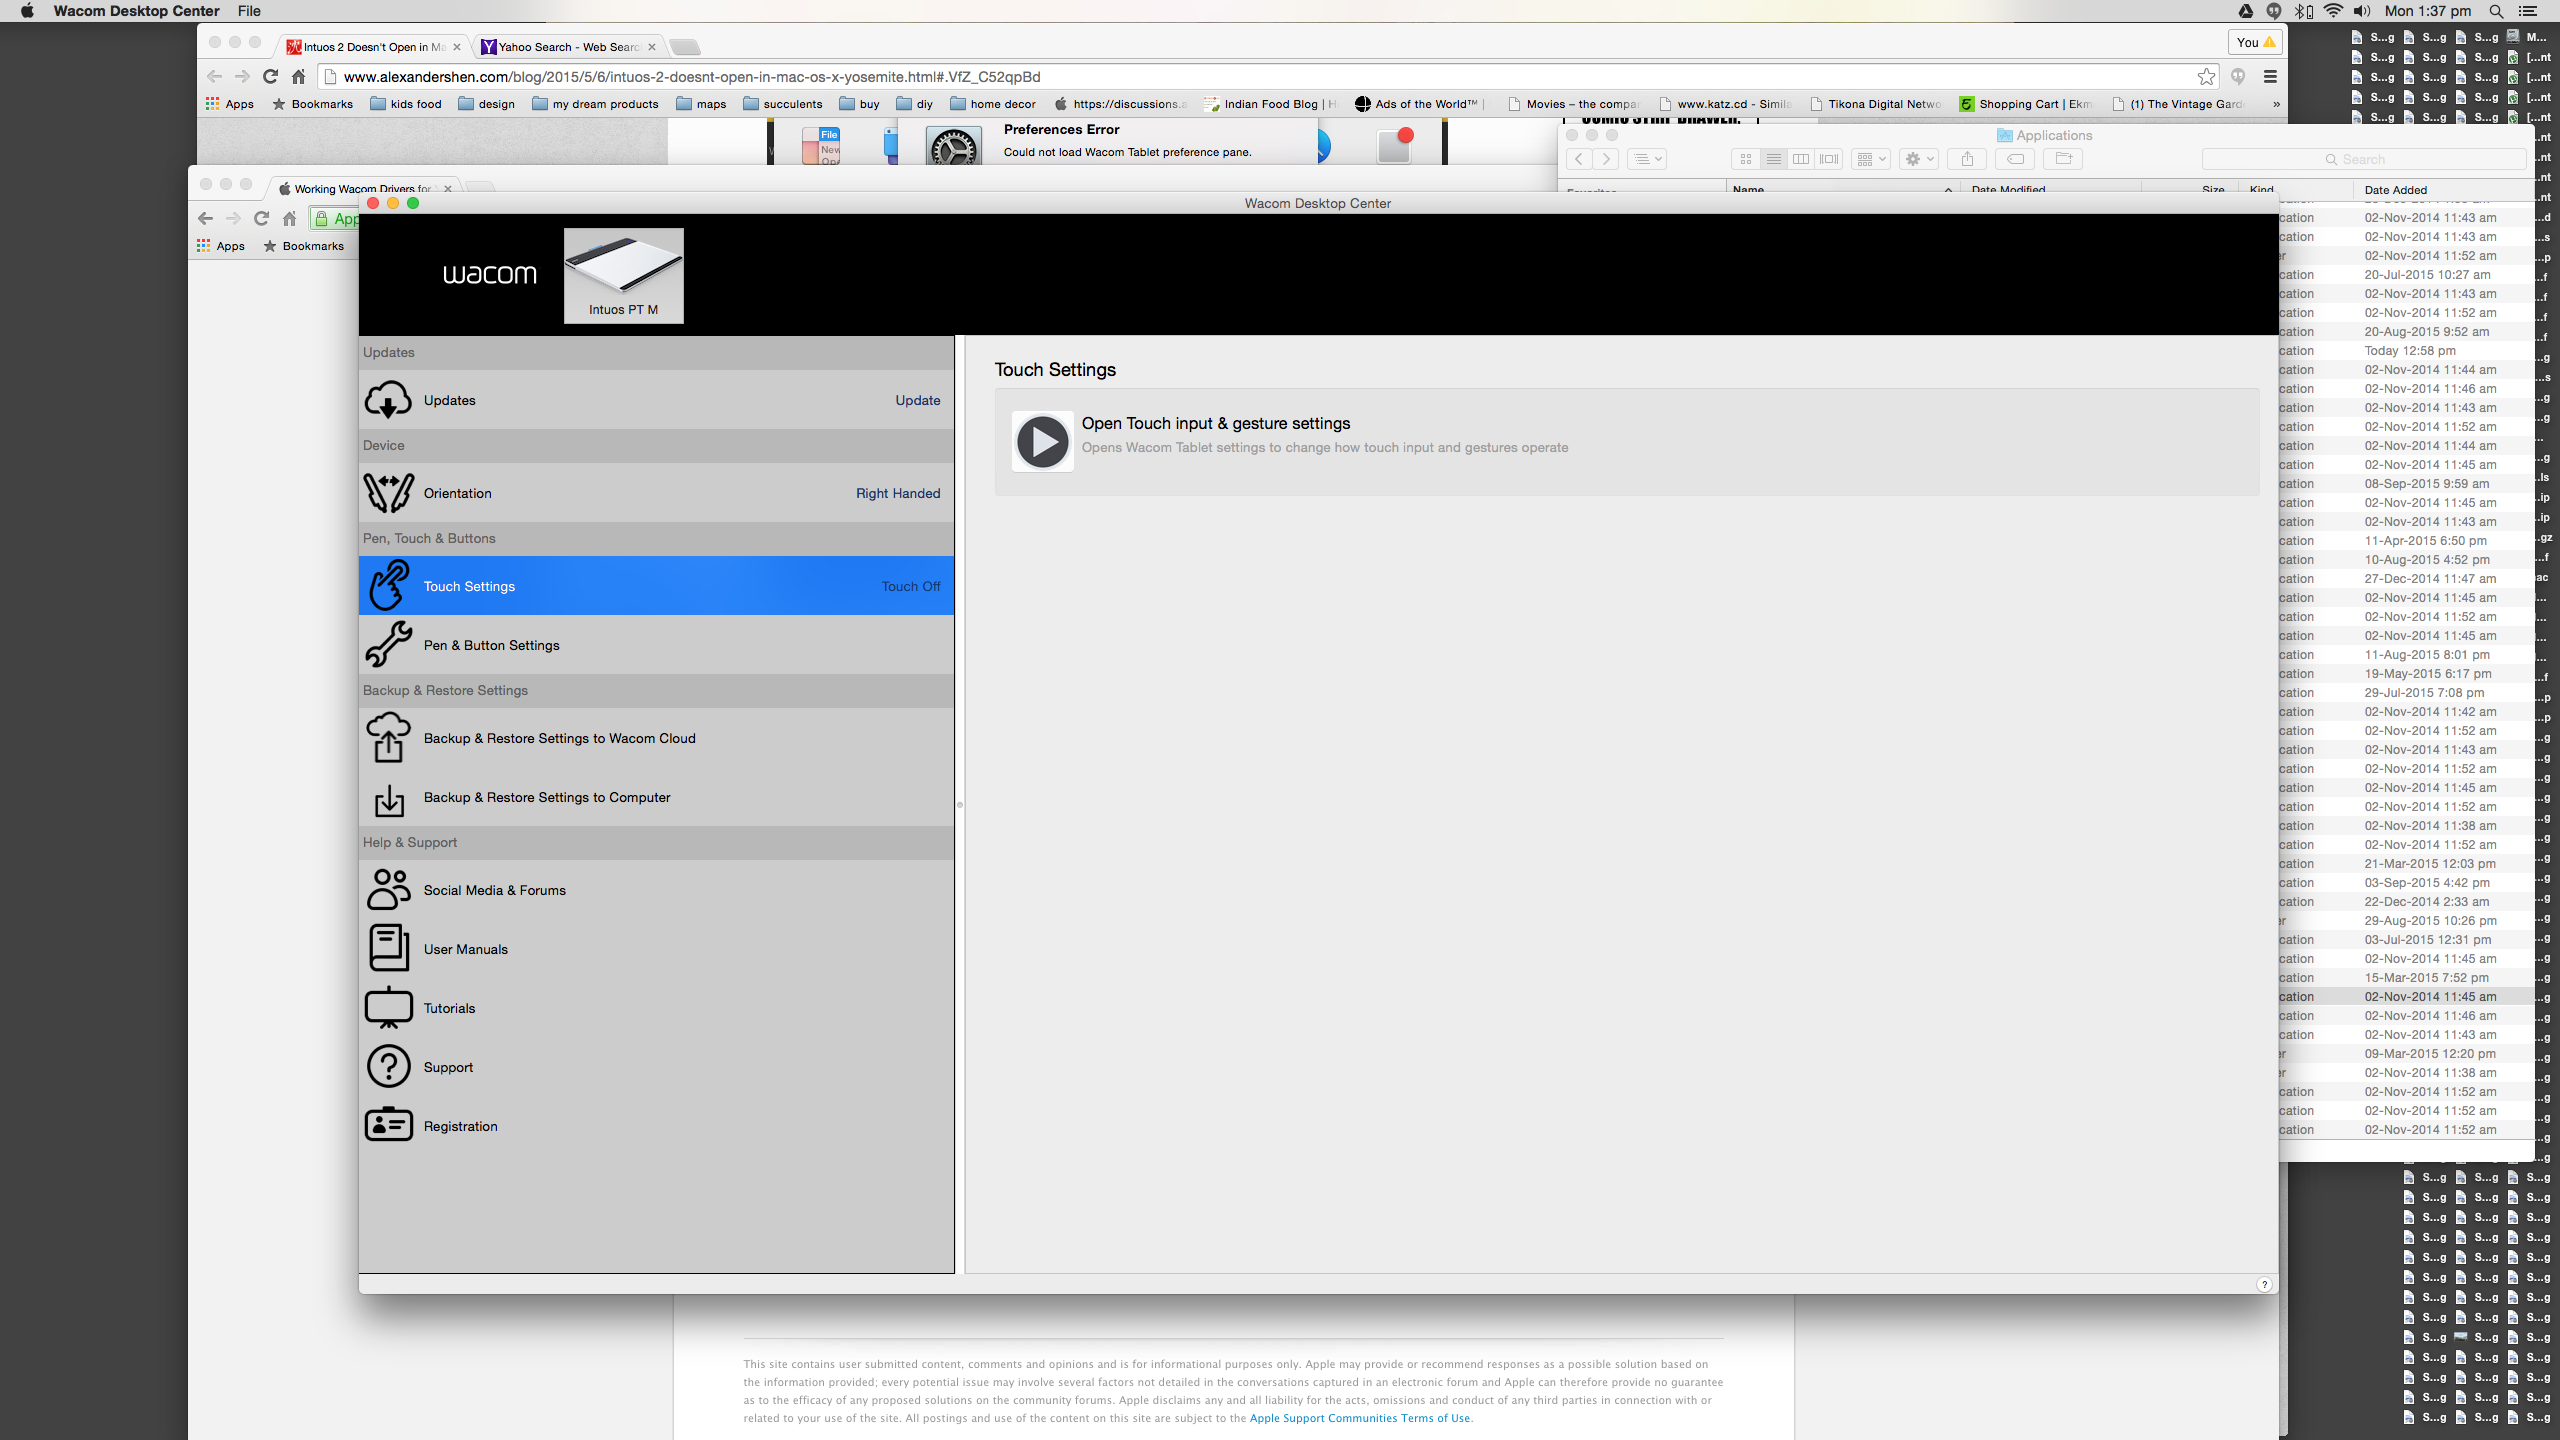Open Social Media & Forums people icon
Image resolution: width=2560 pixels, height=1440 pixels.
(388, 890)
